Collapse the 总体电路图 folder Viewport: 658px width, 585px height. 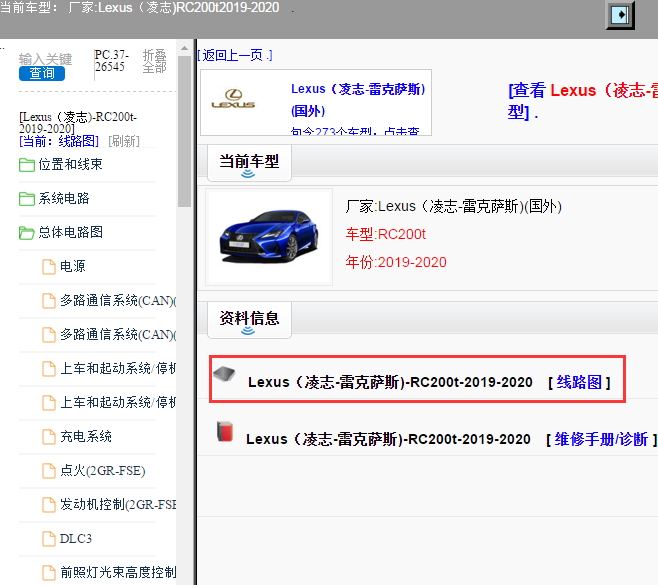(70, 232)
